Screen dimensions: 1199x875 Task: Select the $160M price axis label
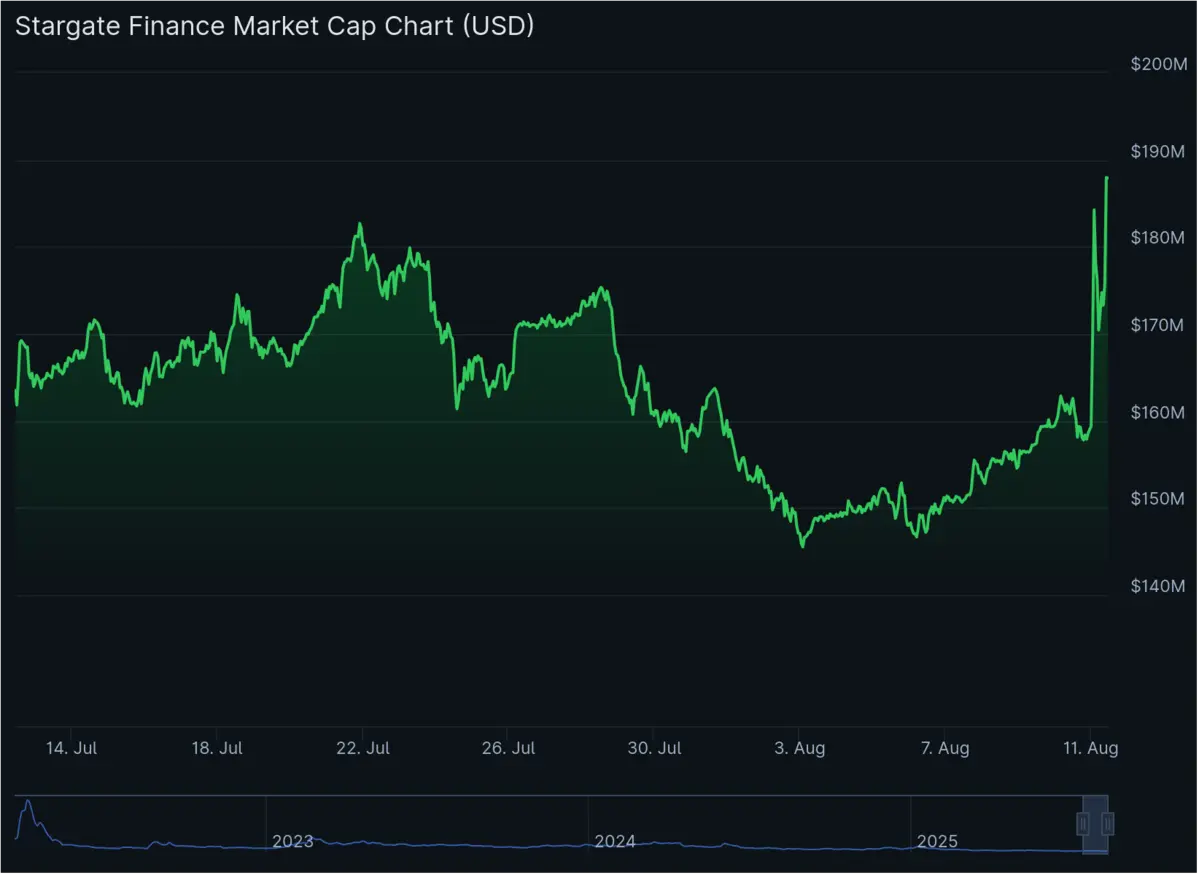coord(1158,411)
